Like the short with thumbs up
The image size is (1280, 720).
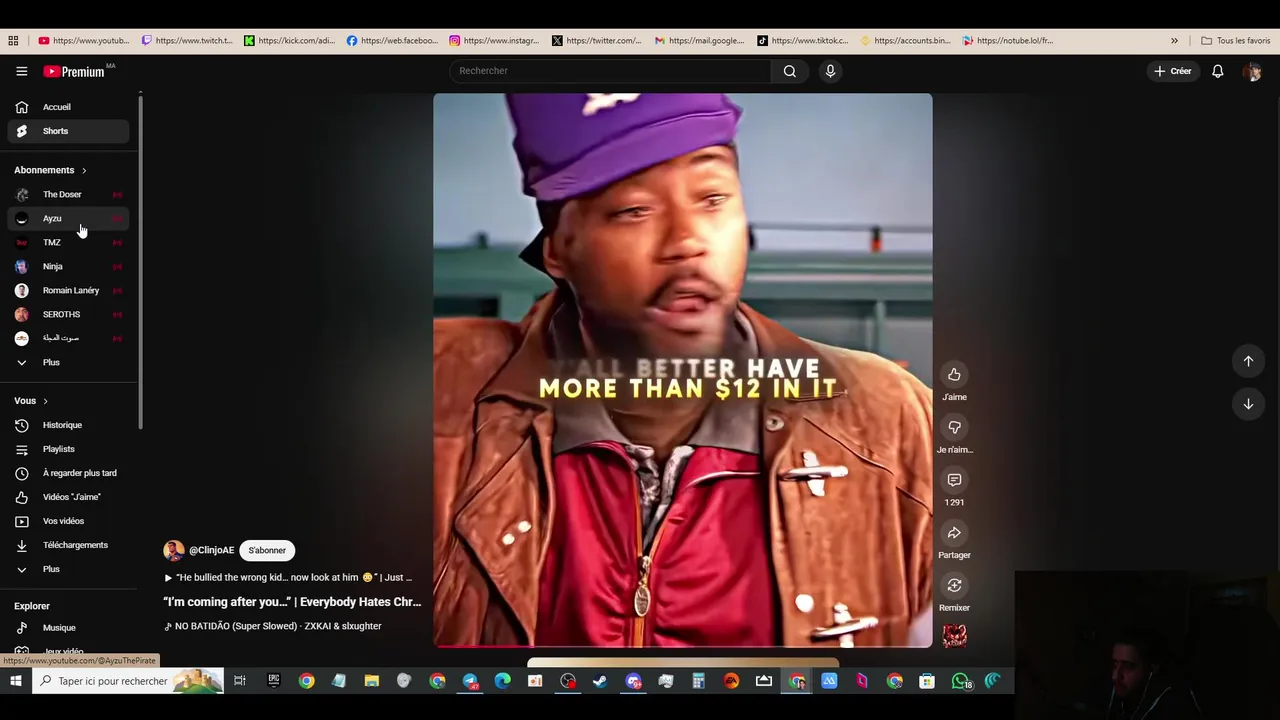coord(954,375)
